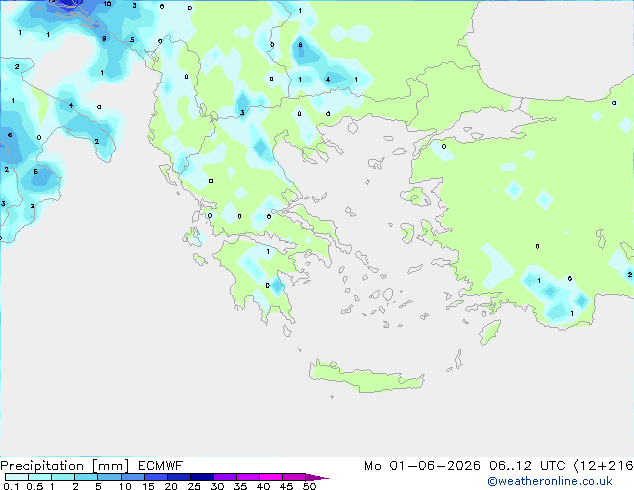Click the island of Crete on the map

pyautogui.click(x=366, y=377)
